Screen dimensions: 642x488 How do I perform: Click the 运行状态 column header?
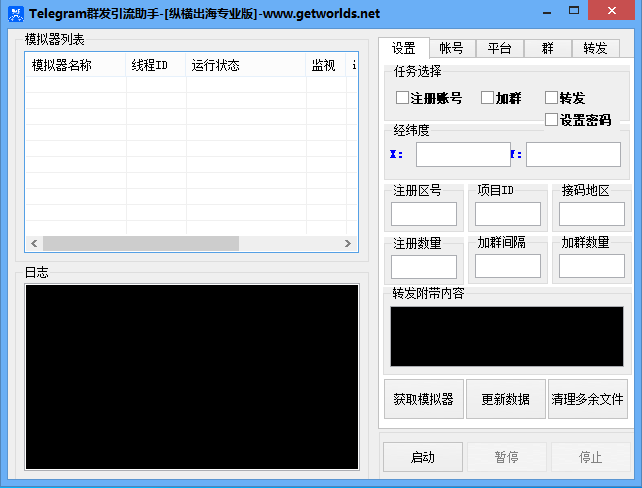tap(246, 65)
